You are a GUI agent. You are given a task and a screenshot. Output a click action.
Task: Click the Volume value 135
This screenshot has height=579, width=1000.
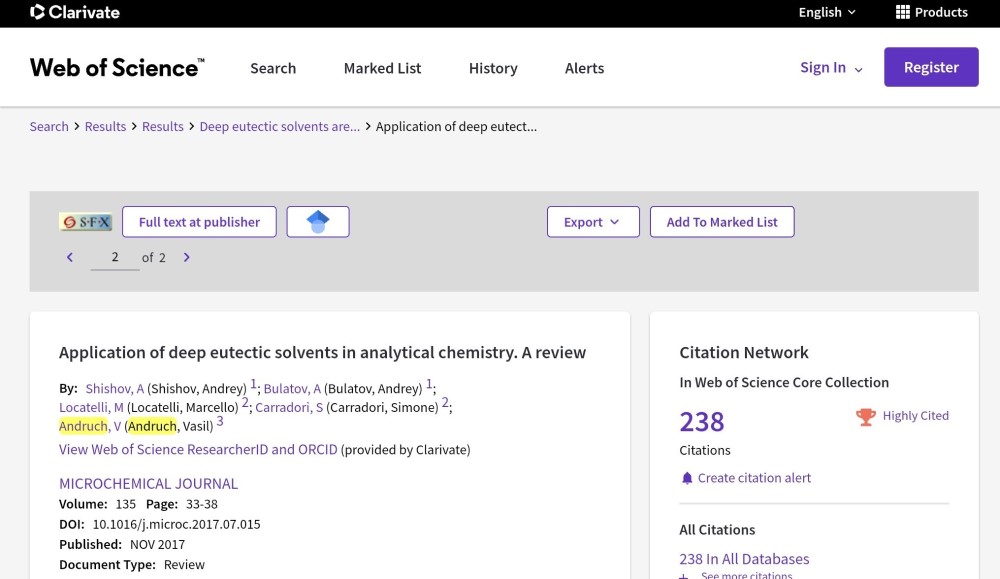click(126, 504)
